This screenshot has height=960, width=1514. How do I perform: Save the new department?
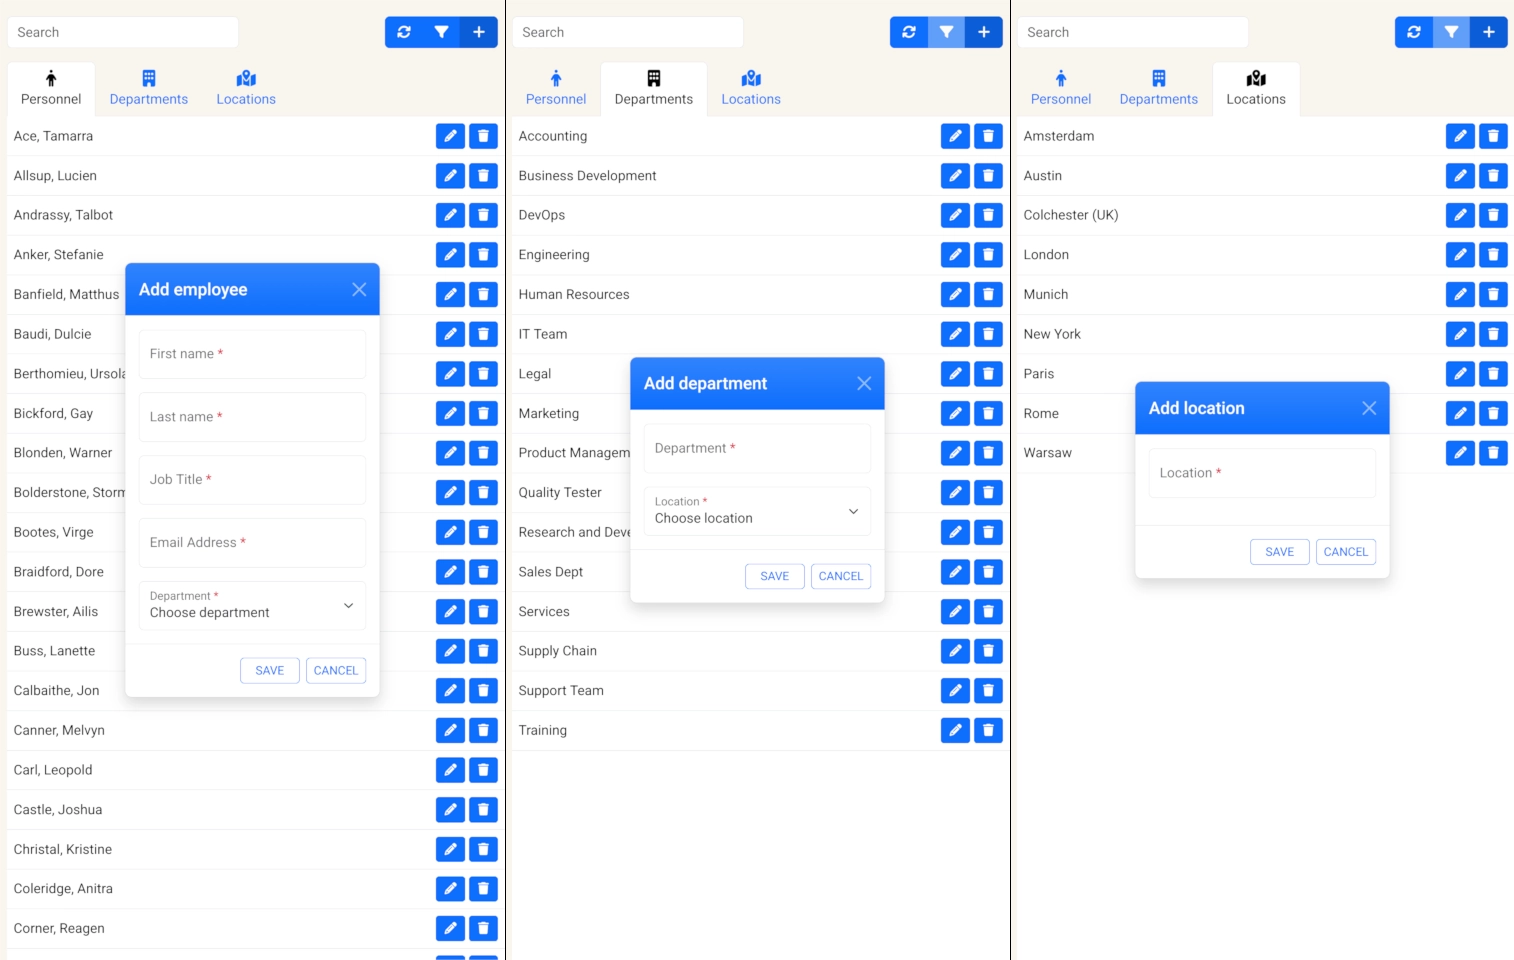775,576
